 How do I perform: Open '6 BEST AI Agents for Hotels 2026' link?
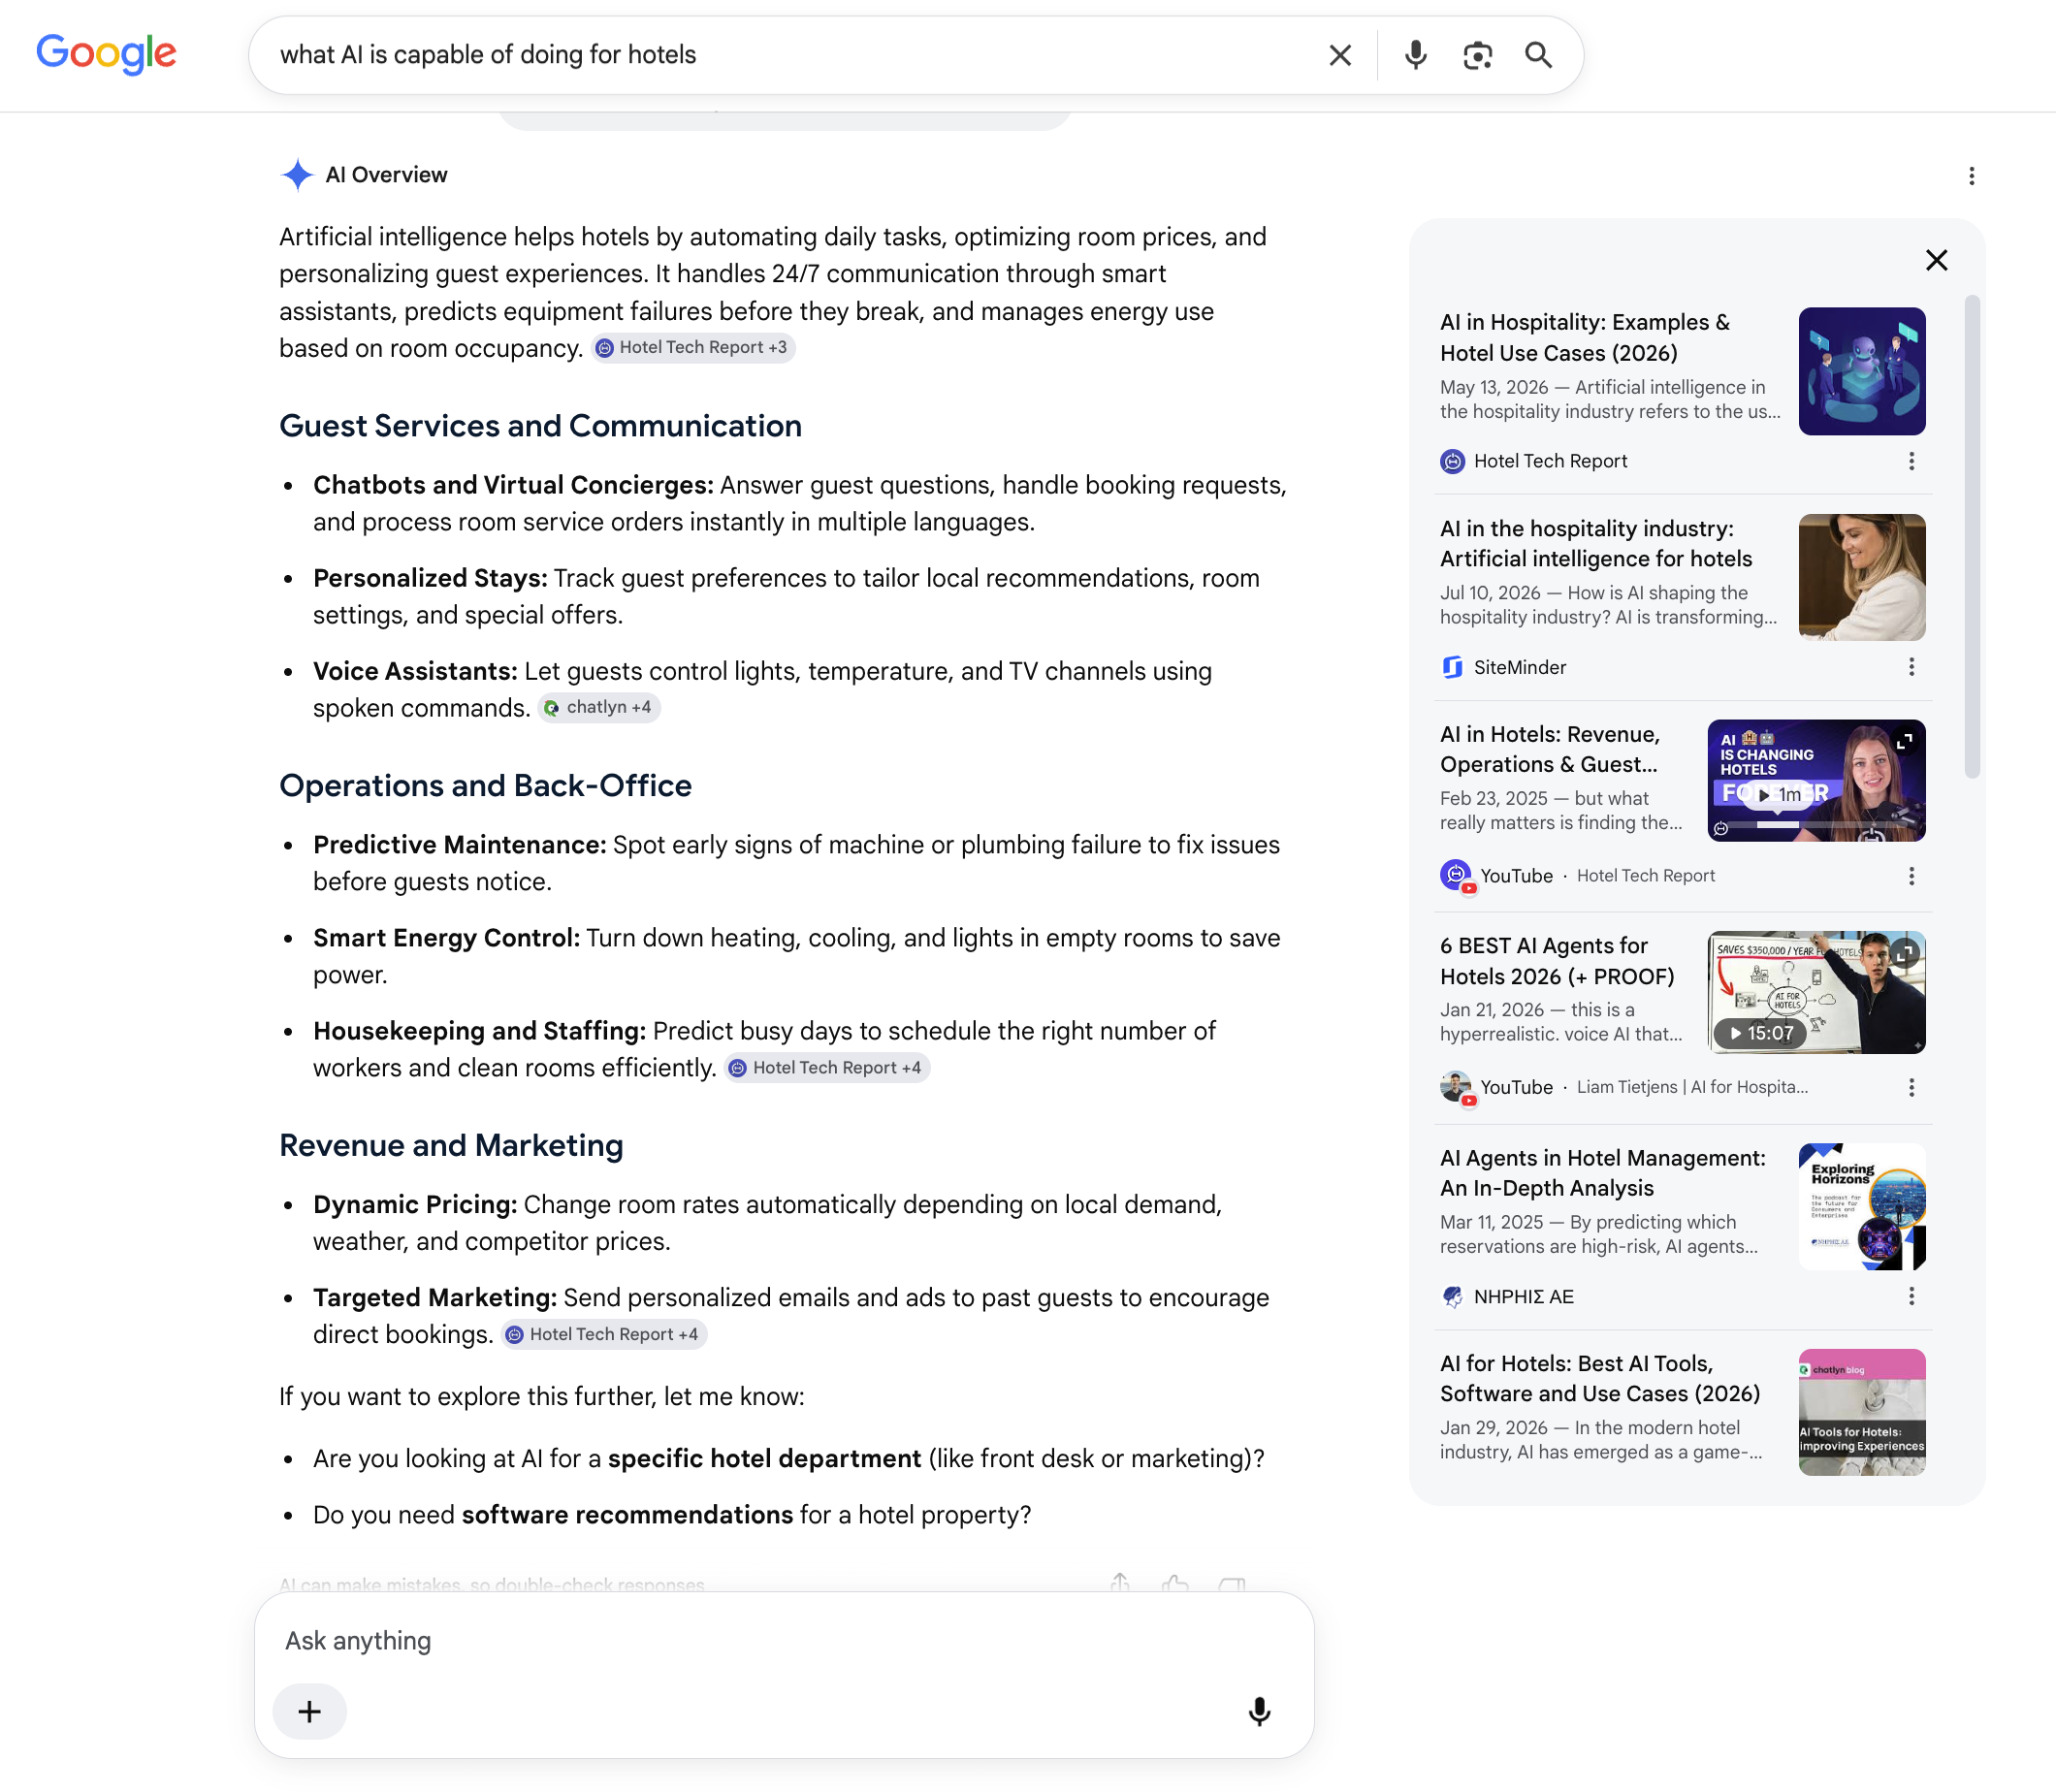(1557, 961)
